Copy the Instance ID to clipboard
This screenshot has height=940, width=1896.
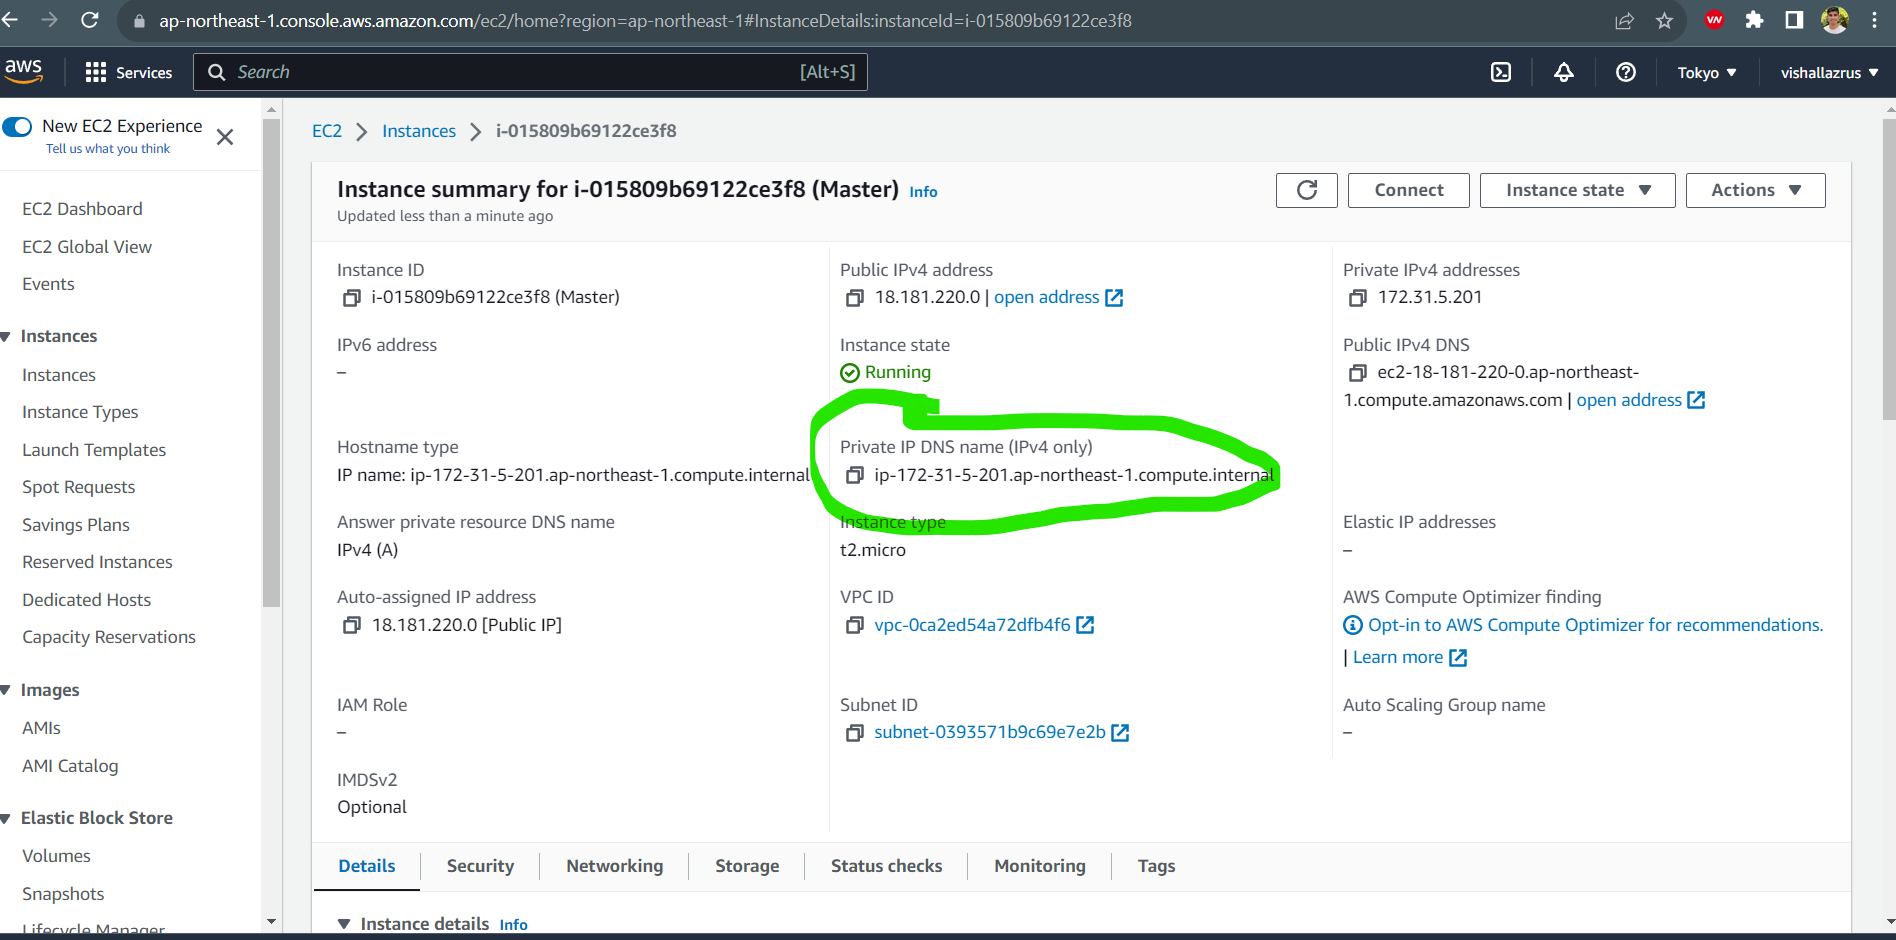351,297
